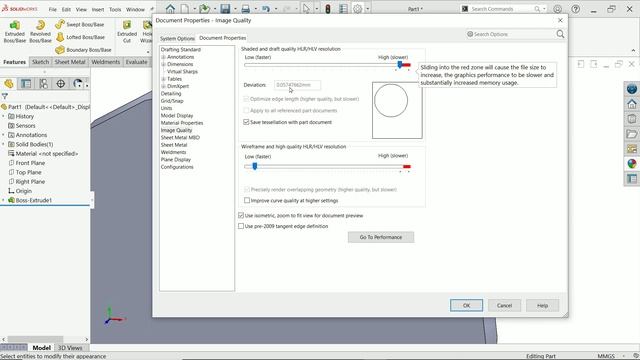The width and height of the screenshot is (640, 360).
Task: Click the user login icon in title bar
Action: pyautogui.click(x=558, y=9)
